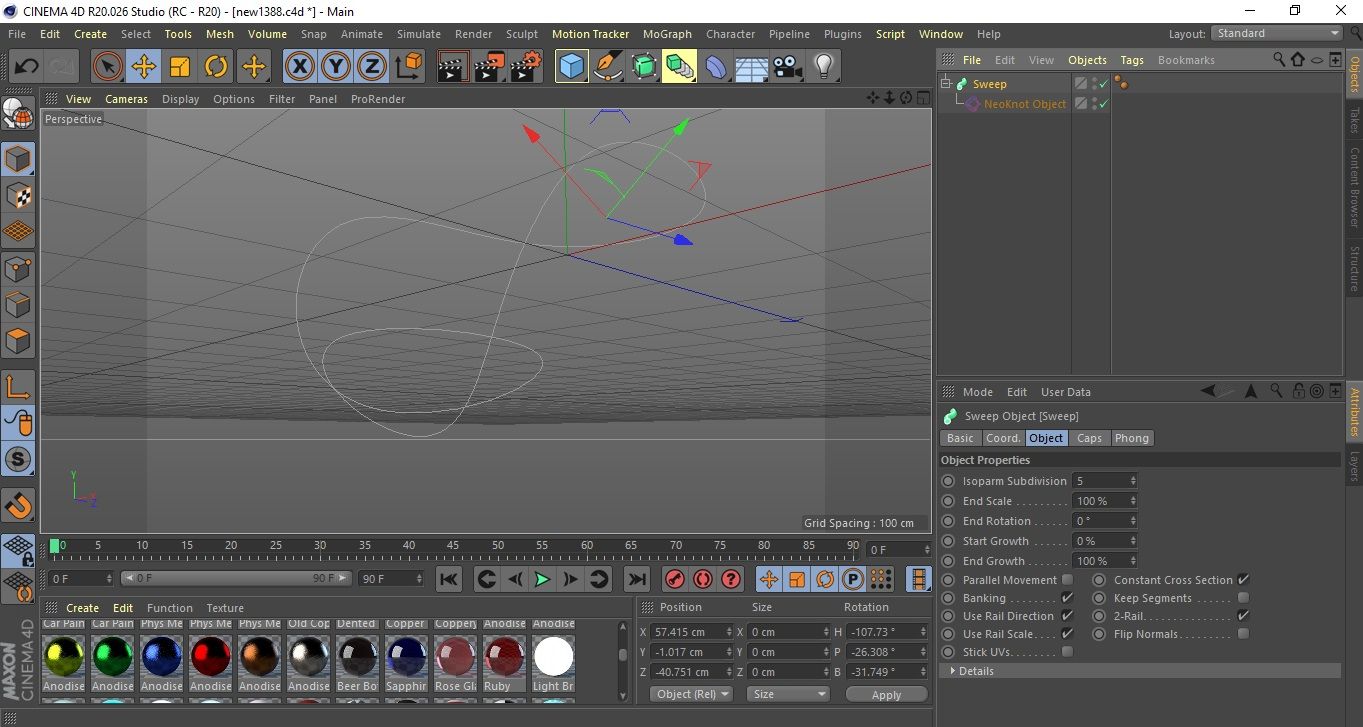Go to start of animation
This screenshot has height=727, width=1363.
(449, 579)
